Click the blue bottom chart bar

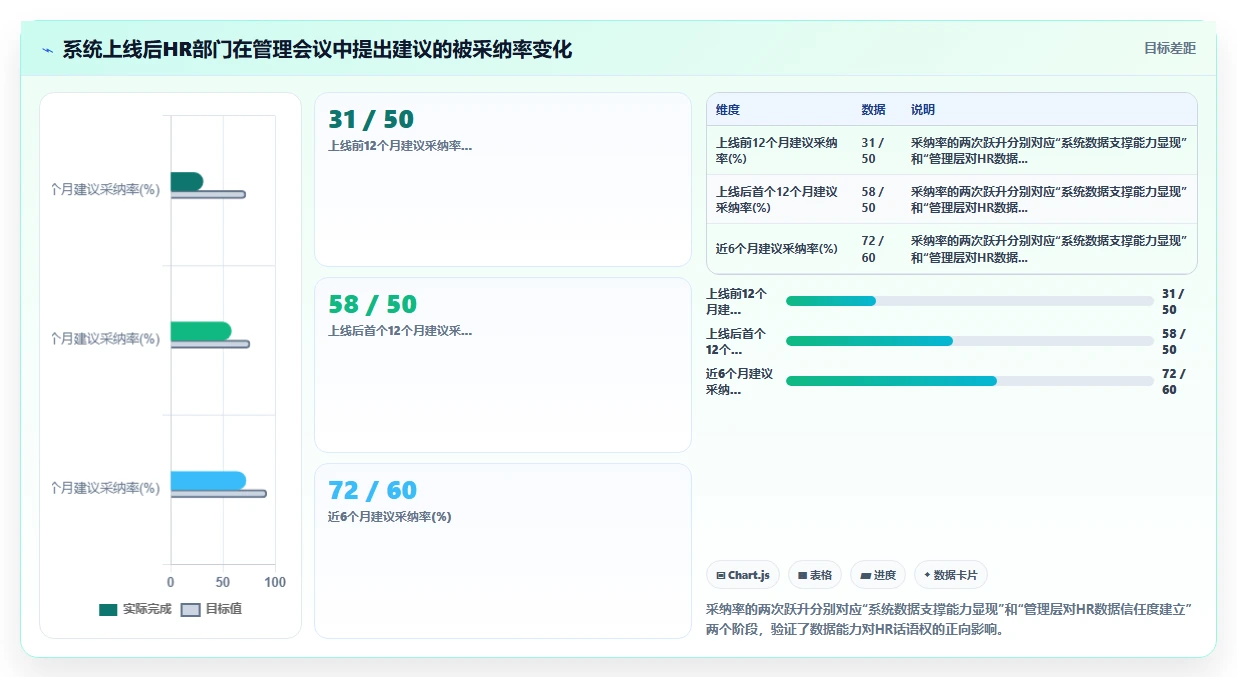click(x=208, y=480)
